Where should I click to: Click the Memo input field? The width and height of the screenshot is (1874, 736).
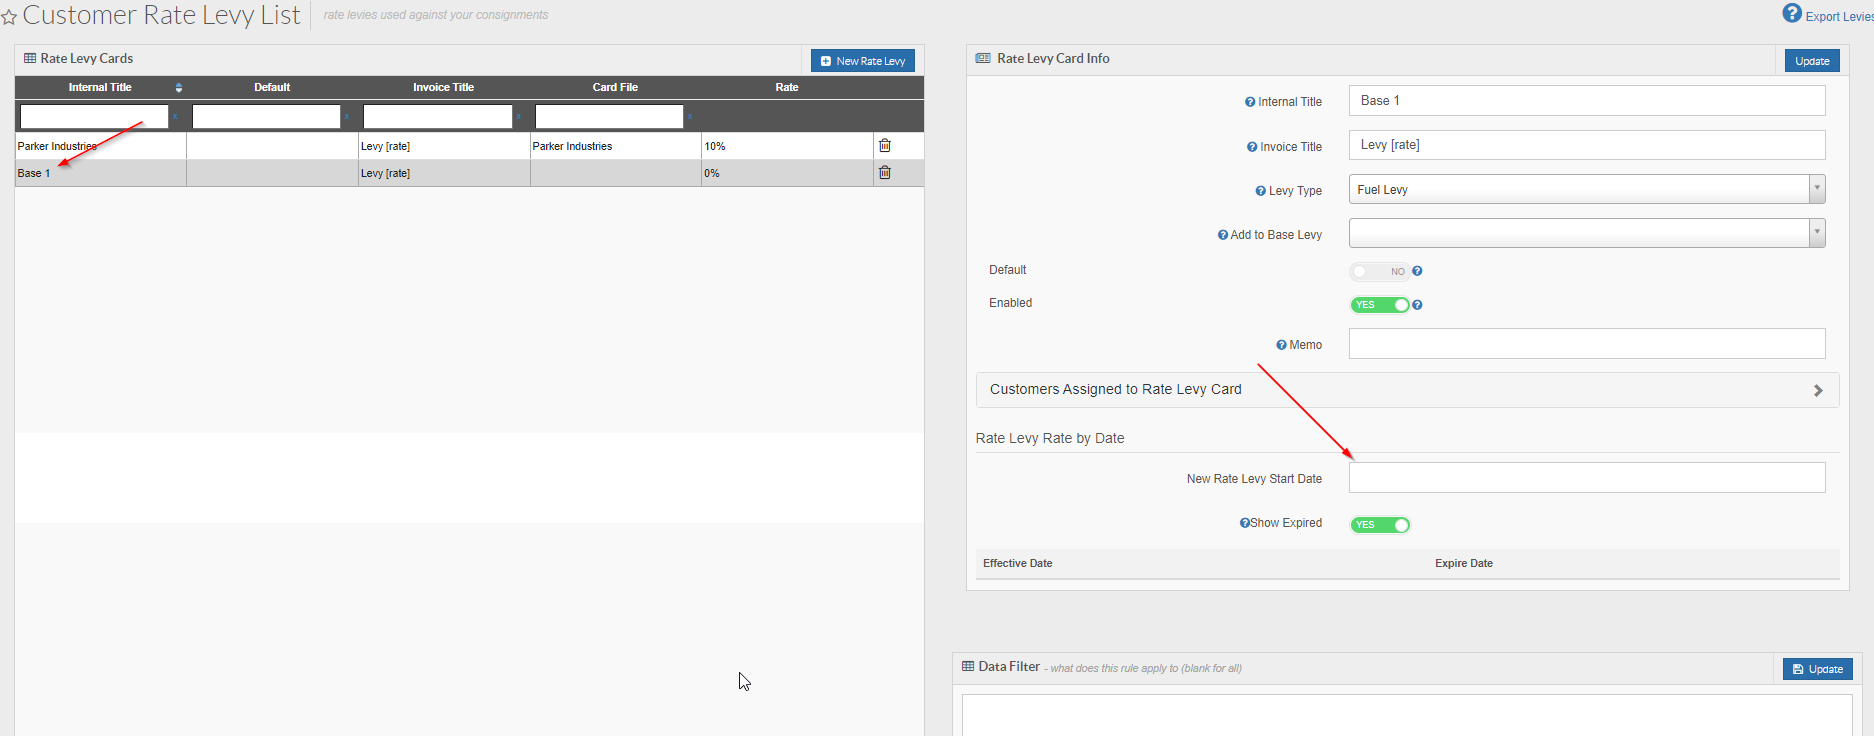coord(1587,343)
